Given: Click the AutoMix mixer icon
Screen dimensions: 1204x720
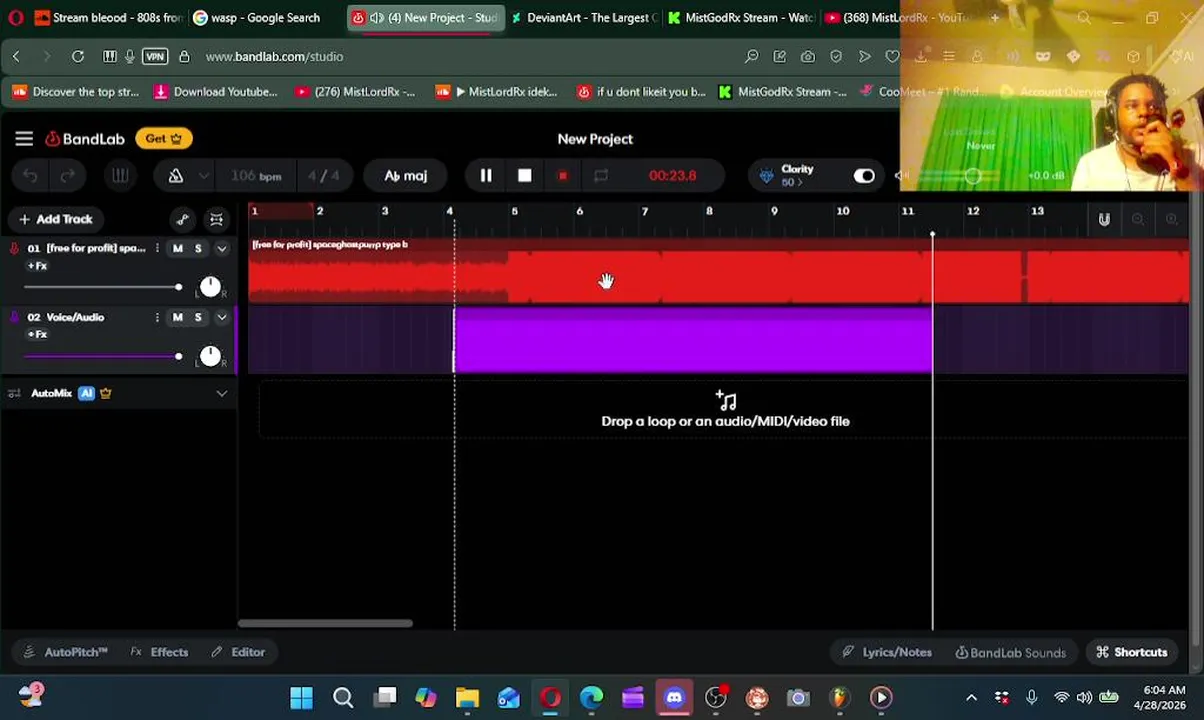Looking at the screenshot, I should tap(14, 393).
